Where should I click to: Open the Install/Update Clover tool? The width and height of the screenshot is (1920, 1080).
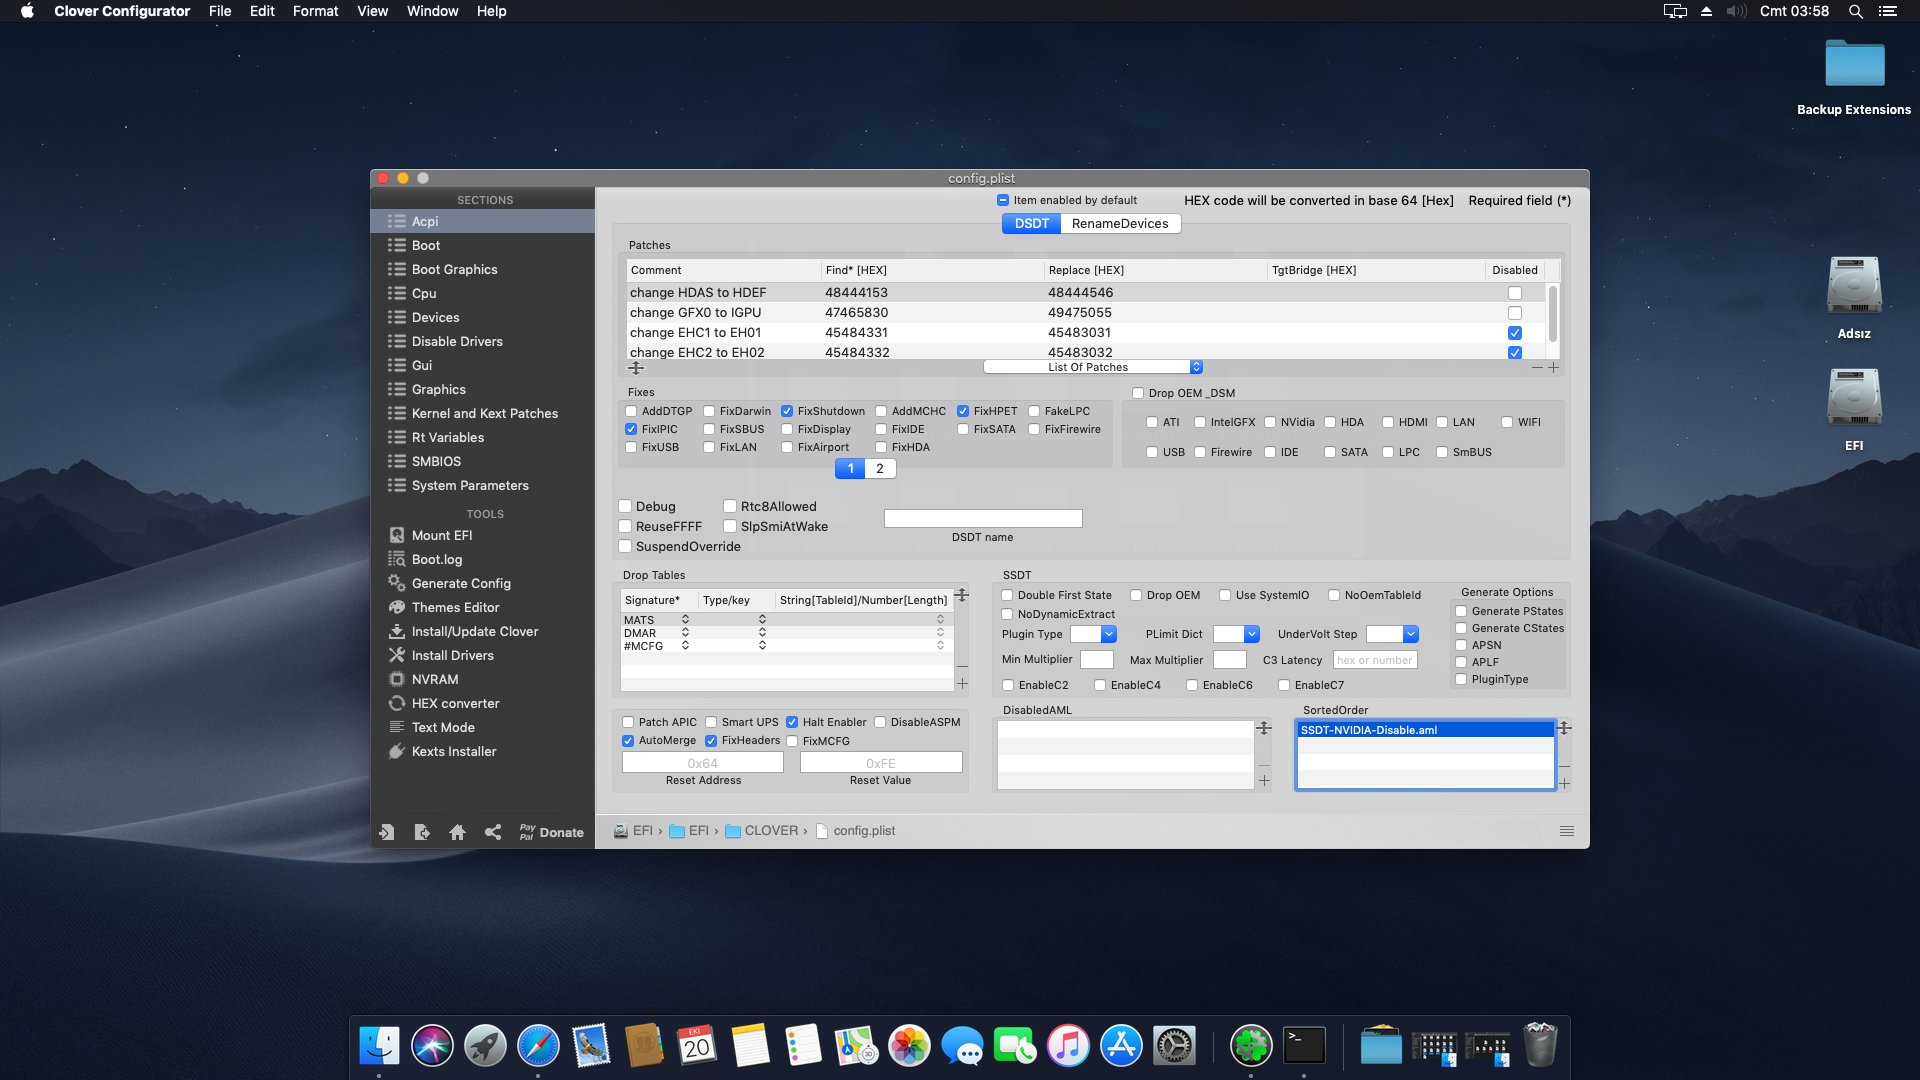click(x=474, y=631)
